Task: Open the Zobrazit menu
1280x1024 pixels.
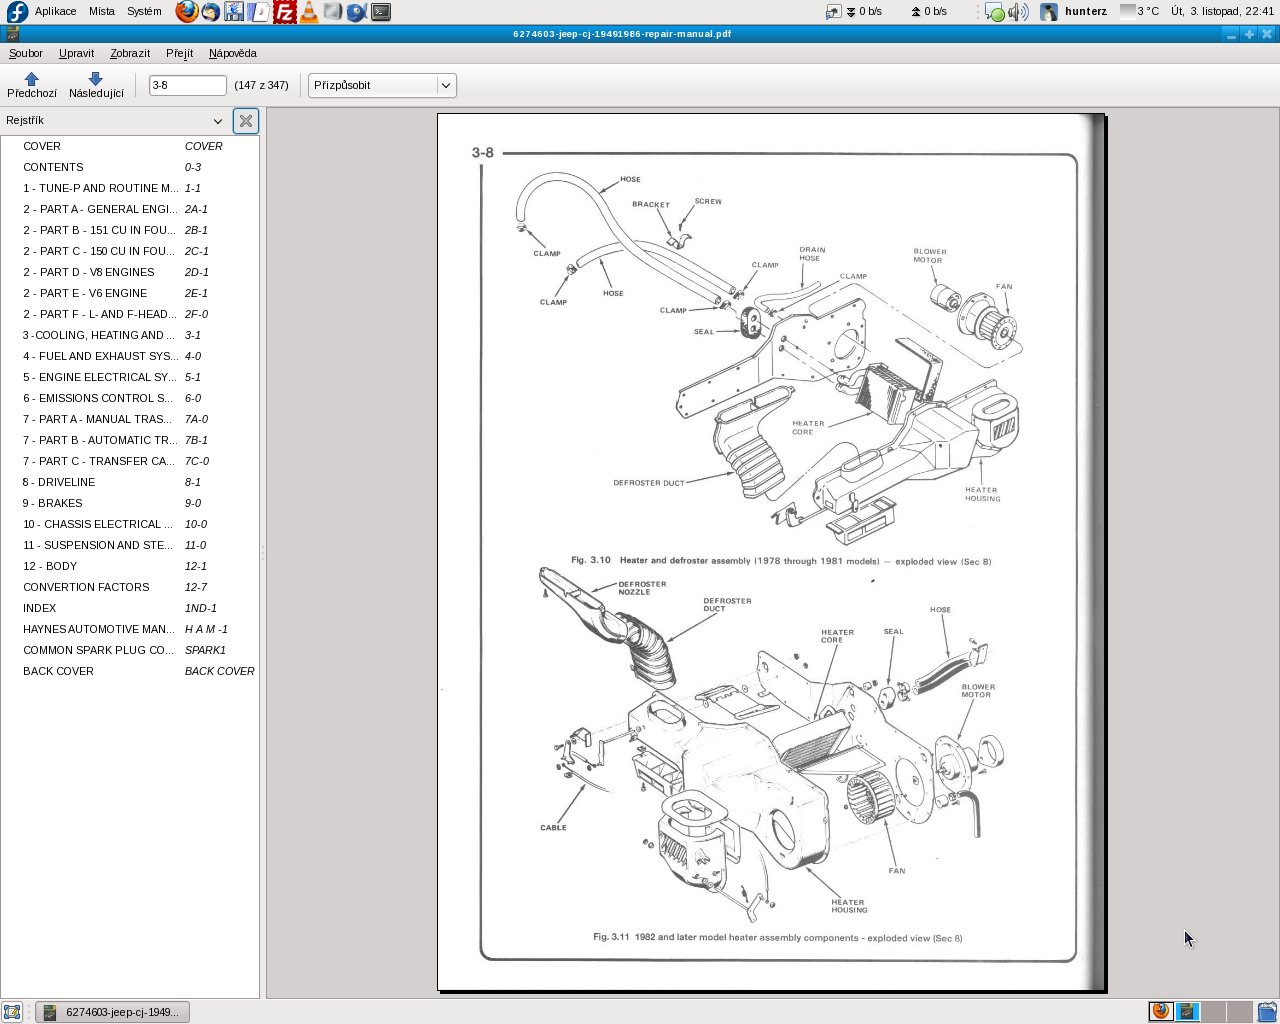Action: coord(130,53)
